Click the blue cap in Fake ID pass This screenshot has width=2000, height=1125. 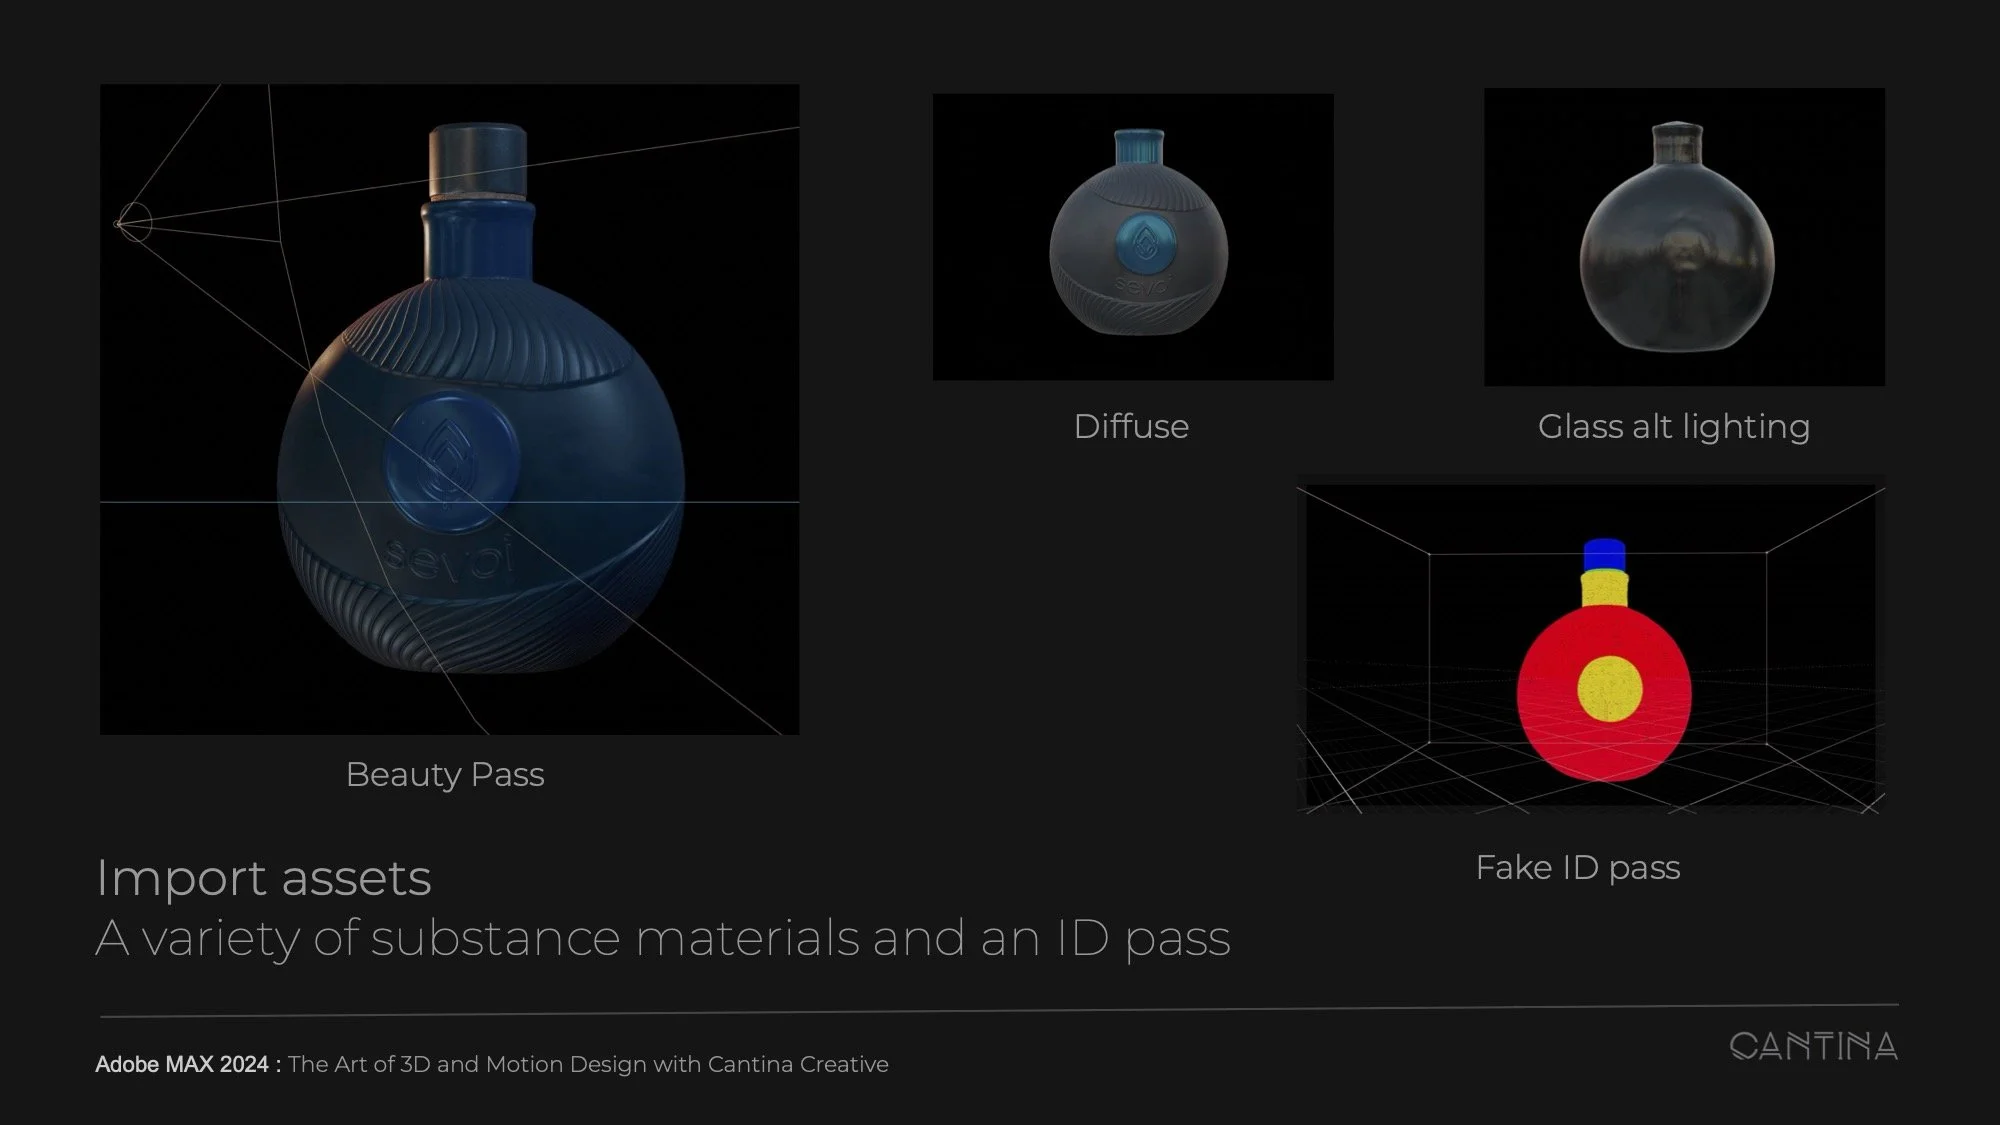pos(1604,554)
